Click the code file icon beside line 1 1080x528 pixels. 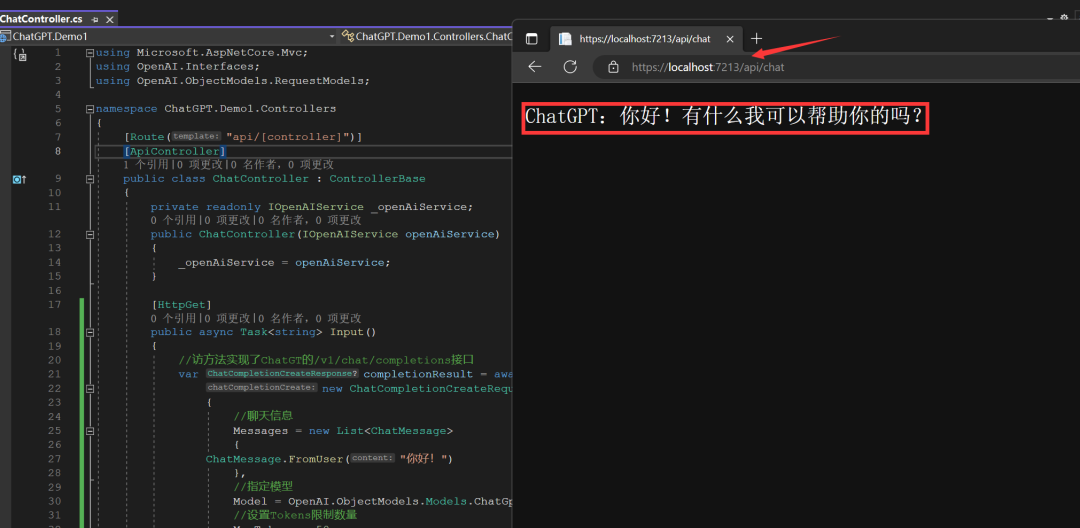(x=20, y=54)
